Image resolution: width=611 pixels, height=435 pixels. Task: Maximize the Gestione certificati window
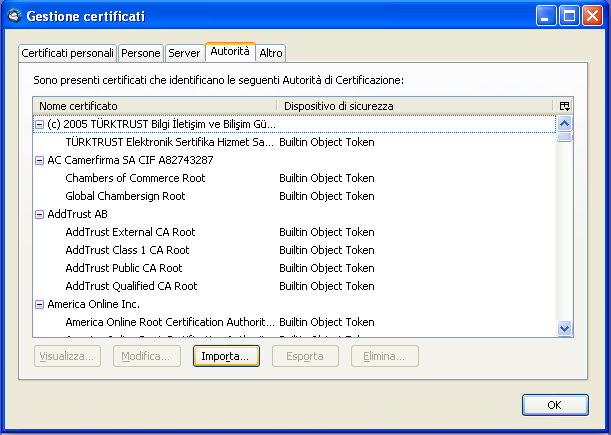pos(568,16)
